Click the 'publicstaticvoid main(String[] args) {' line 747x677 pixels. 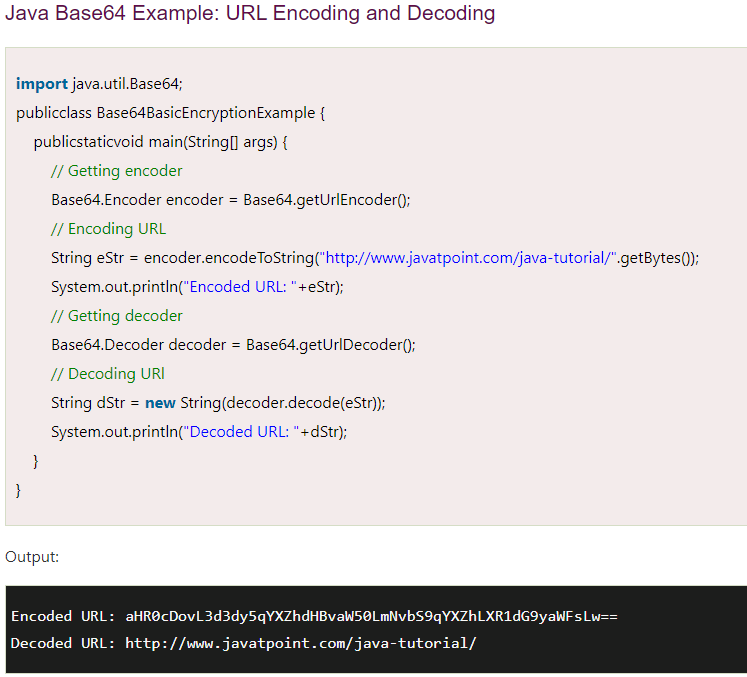coord(161,142)
